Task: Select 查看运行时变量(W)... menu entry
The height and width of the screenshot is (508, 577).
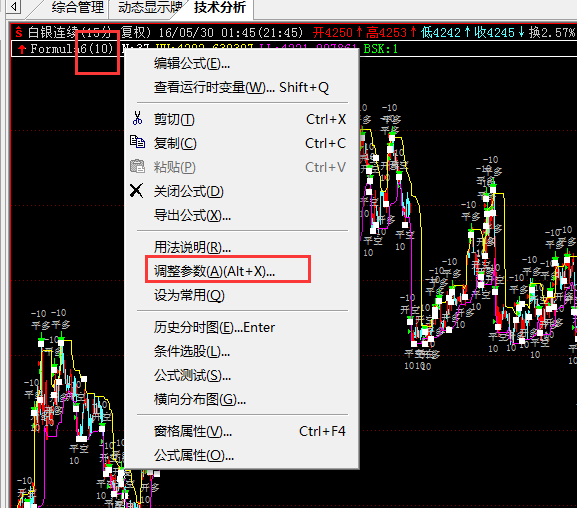Action: click(243, 88)
